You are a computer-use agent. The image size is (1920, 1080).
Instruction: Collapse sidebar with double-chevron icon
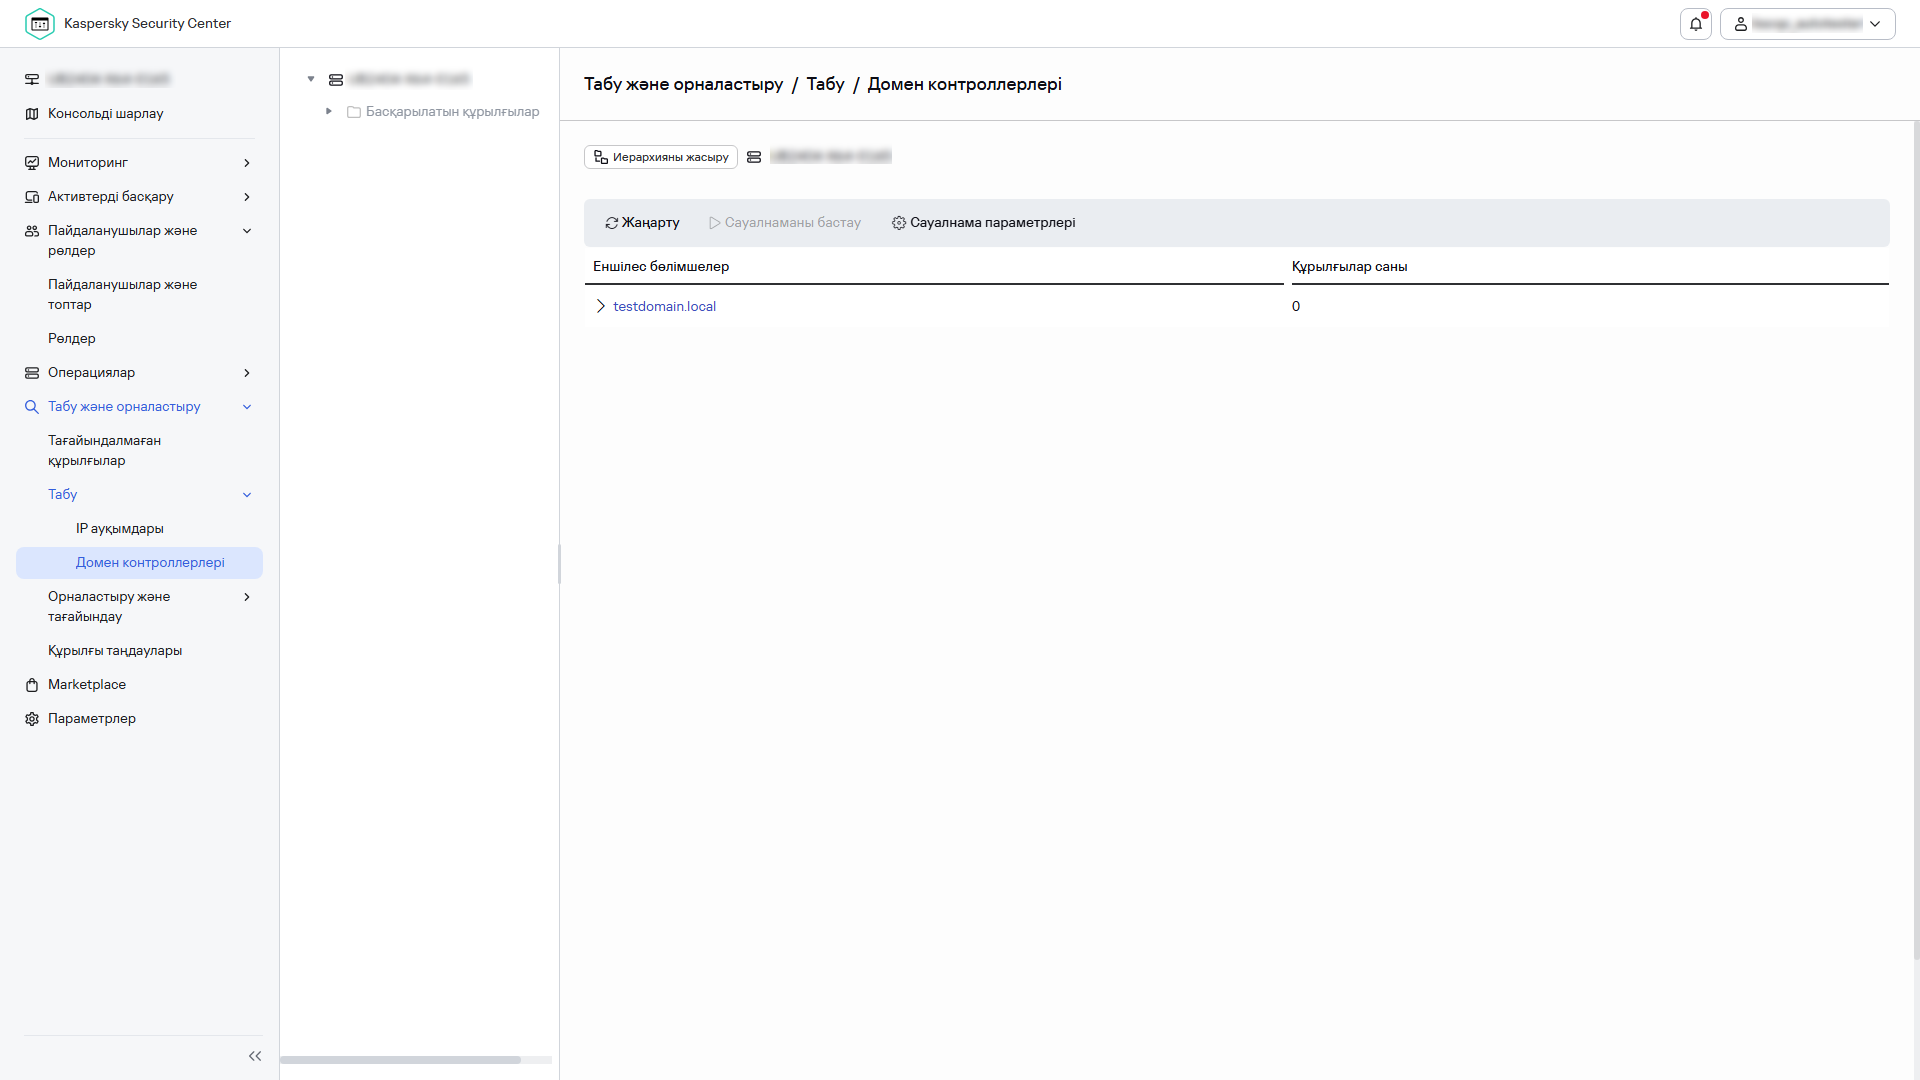point(255,1056)
